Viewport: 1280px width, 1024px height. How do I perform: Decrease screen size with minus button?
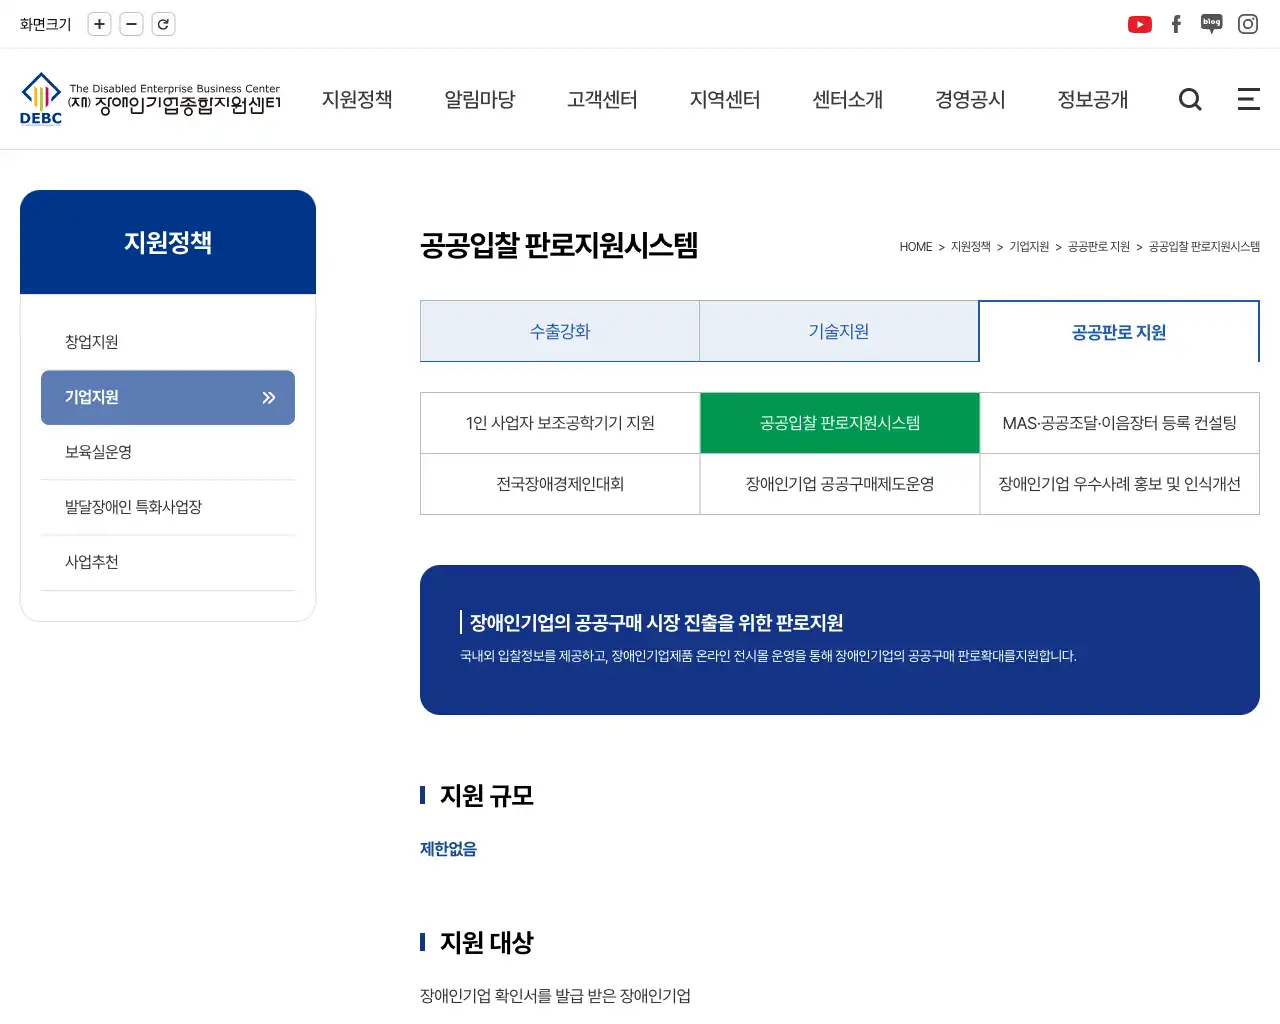point(131,24)
